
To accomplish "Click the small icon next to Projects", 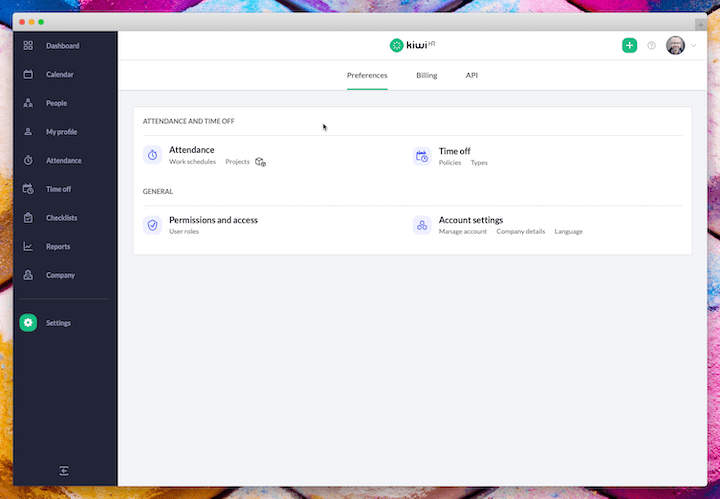I will point(260,162).
